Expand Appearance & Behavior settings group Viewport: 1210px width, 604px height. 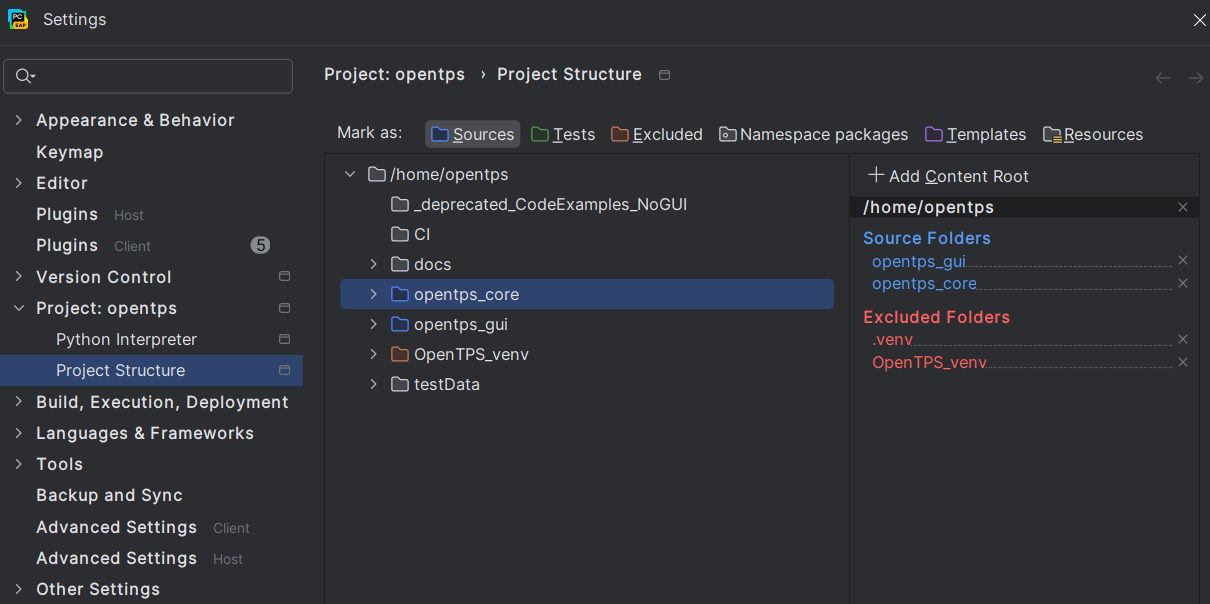click(19, 120)
